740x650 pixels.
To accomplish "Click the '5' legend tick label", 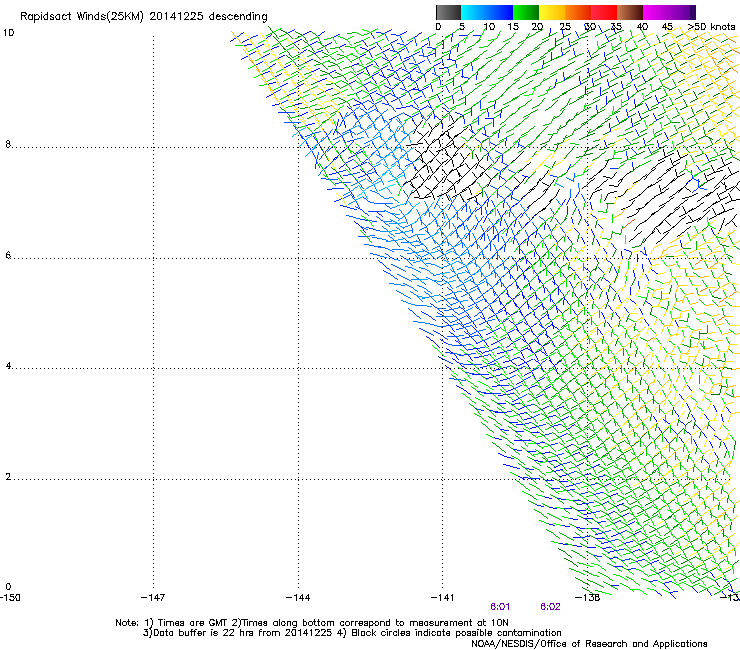I will click(462, 27).
